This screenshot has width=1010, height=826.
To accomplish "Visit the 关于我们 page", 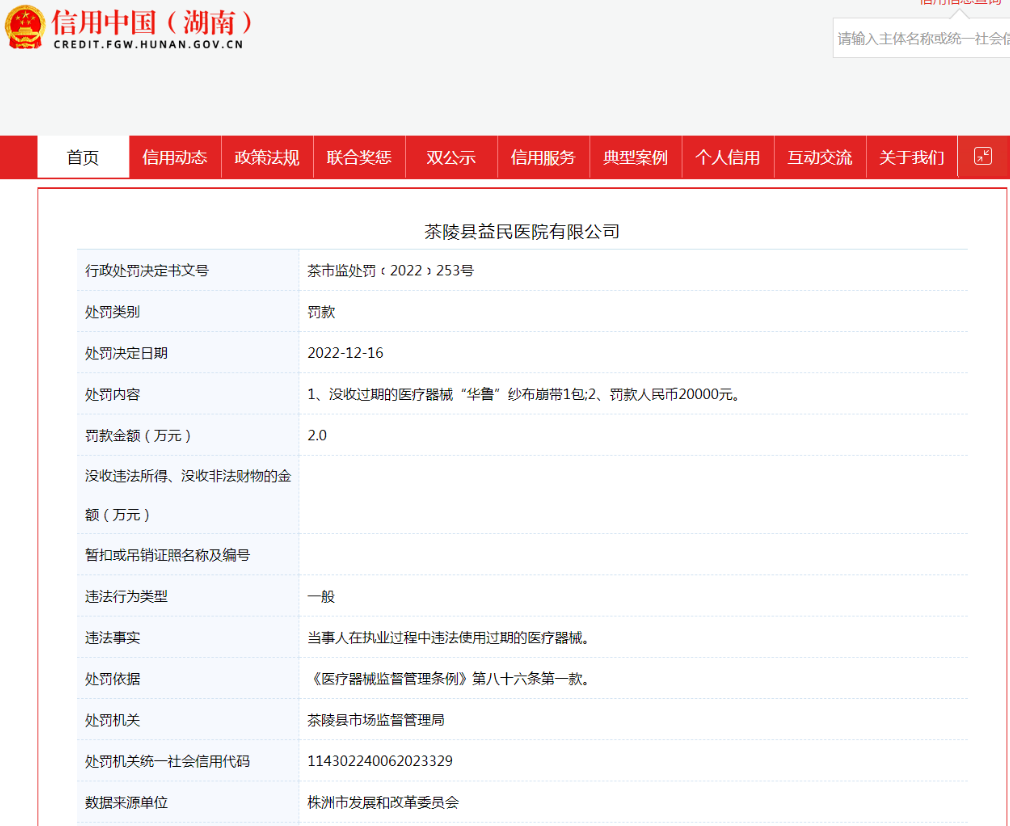I will click(x=911, y=157).
